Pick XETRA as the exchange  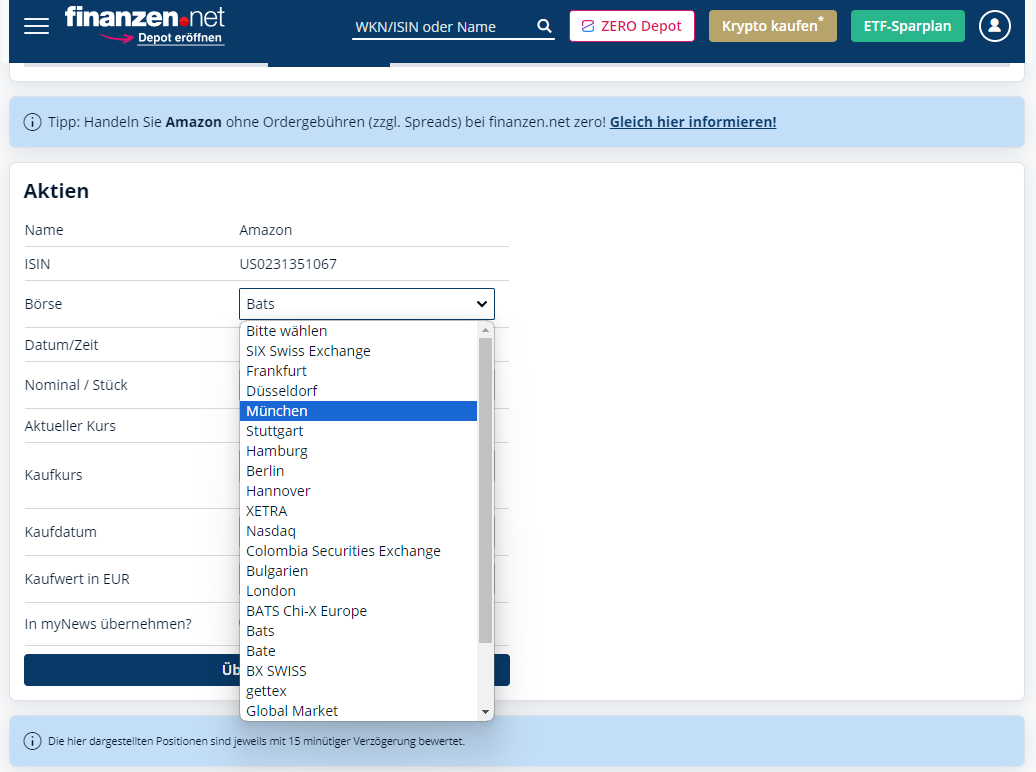[x=358, y=511]
